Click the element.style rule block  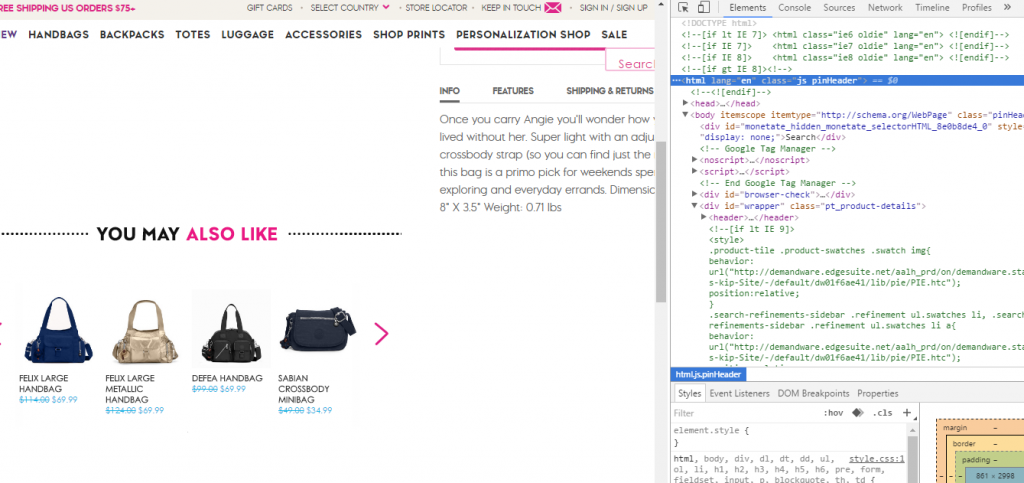click(789, 437)
